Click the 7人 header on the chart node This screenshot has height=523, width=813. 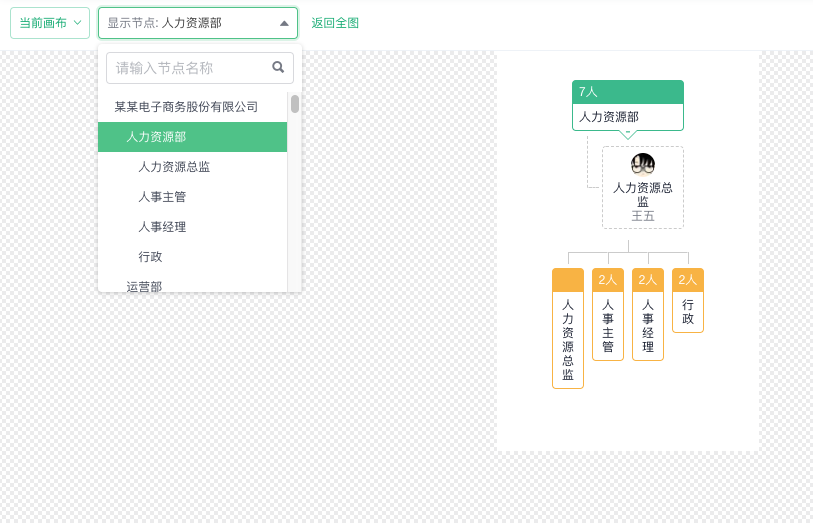628,92
